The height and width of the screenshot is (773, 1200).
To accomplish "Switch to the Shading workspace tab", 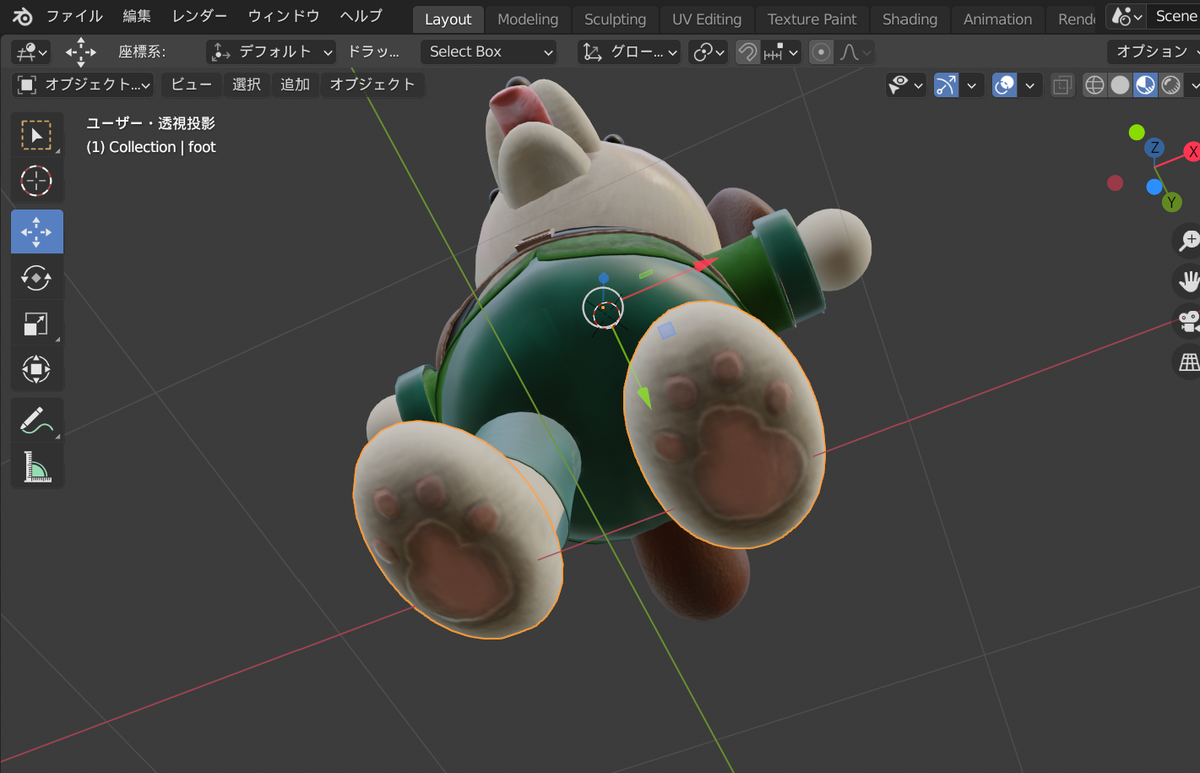I will click(910, 19).
